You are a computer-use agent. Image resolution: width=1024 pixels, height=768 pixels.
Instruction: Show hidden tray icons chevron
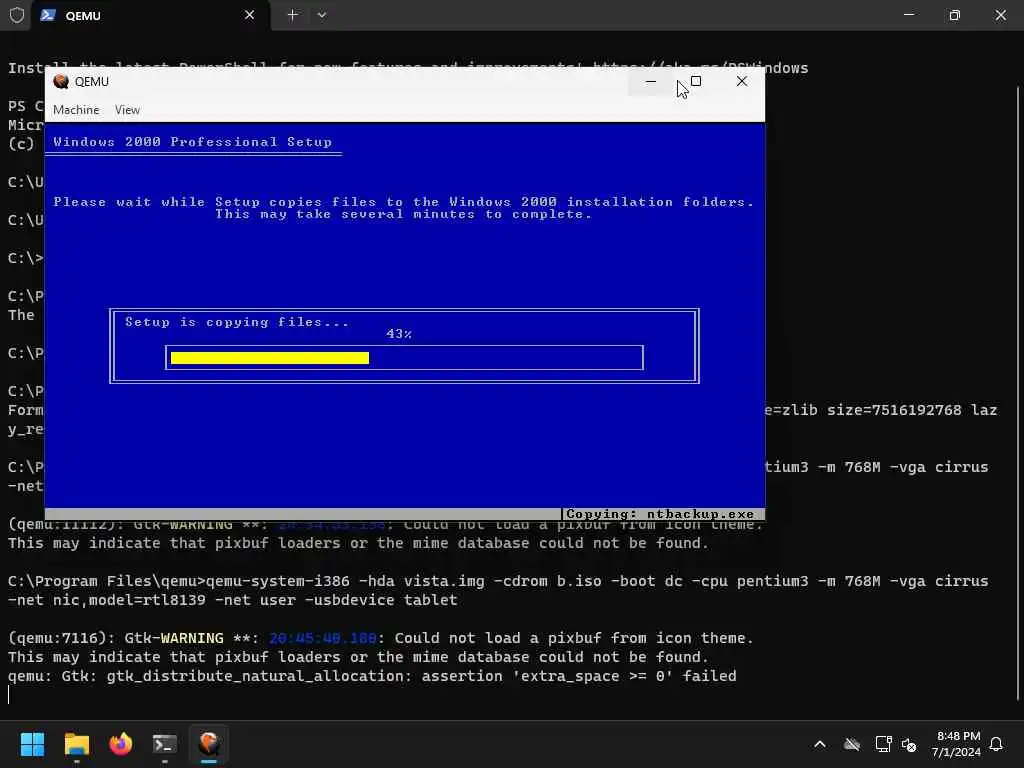tap(820, 744)
